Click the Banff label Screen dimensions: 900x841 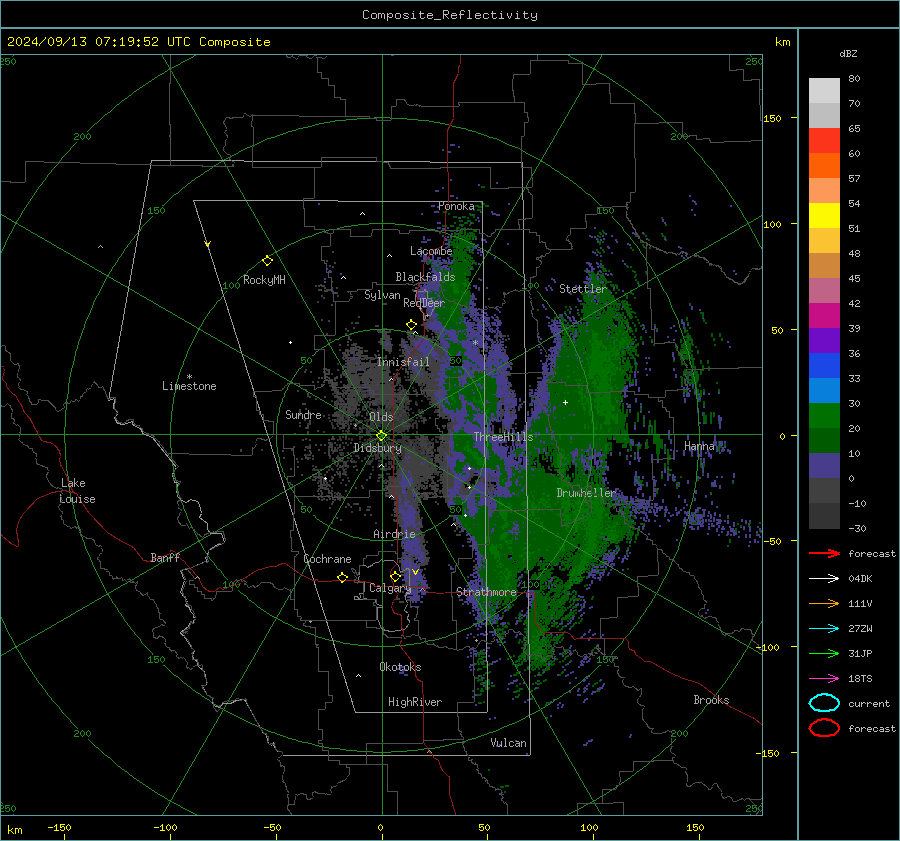pos(165,557)
